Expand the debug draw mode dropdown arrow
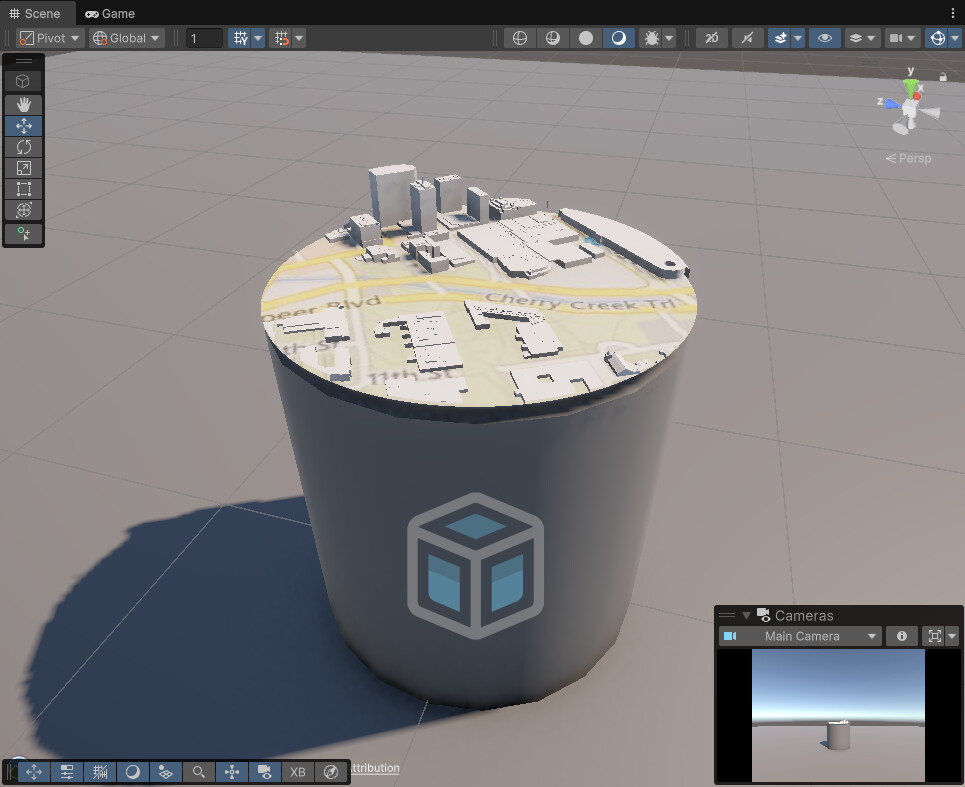965x787 pixels. pos(669,38)
